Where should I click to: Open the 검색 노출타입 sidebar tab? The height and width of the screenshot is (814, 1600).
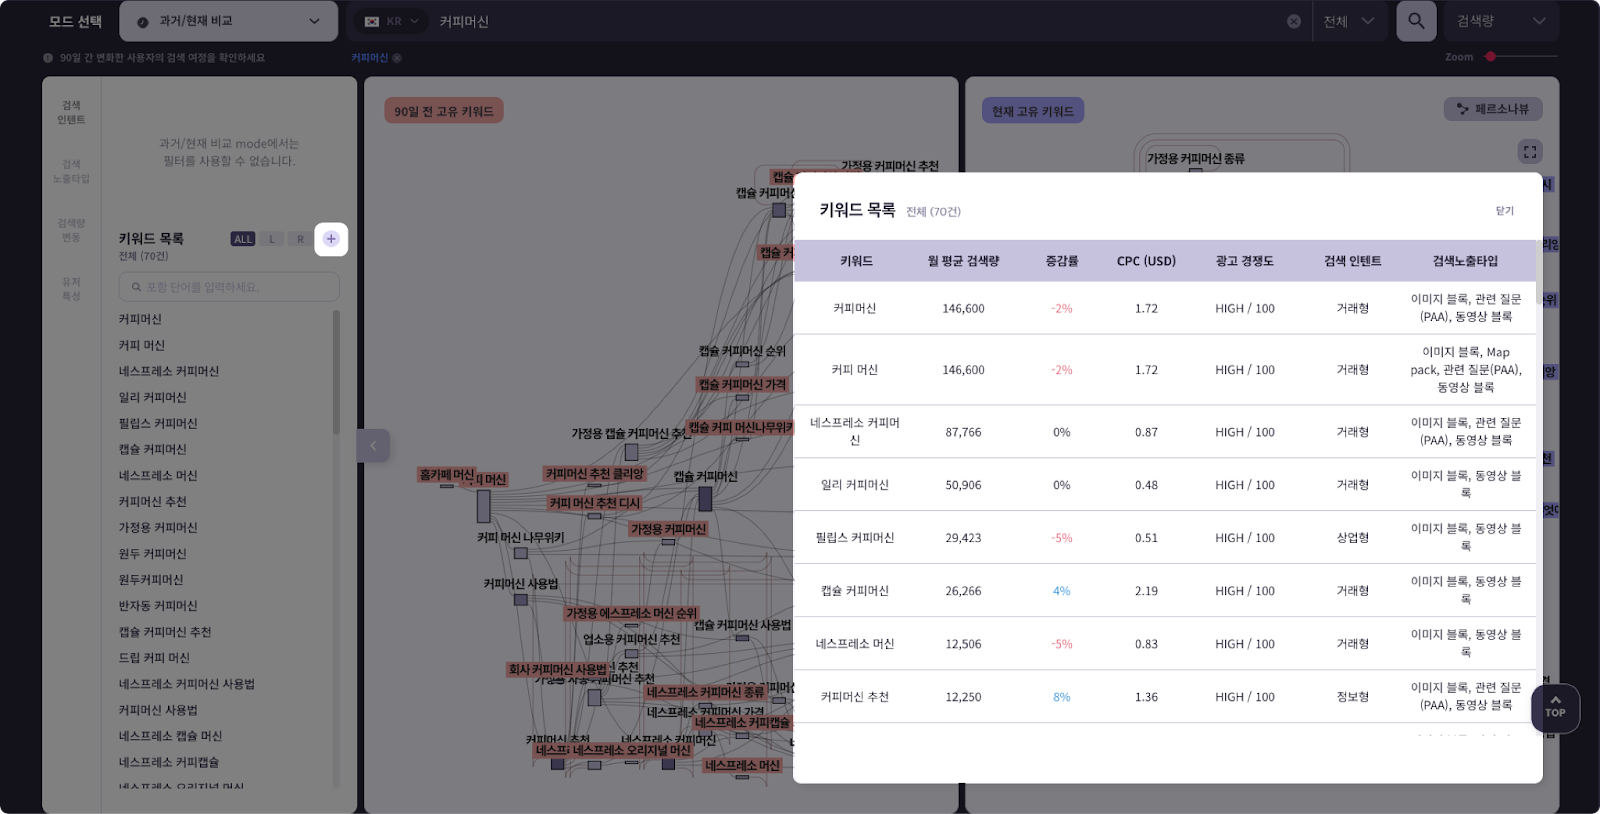coord(71,171)
